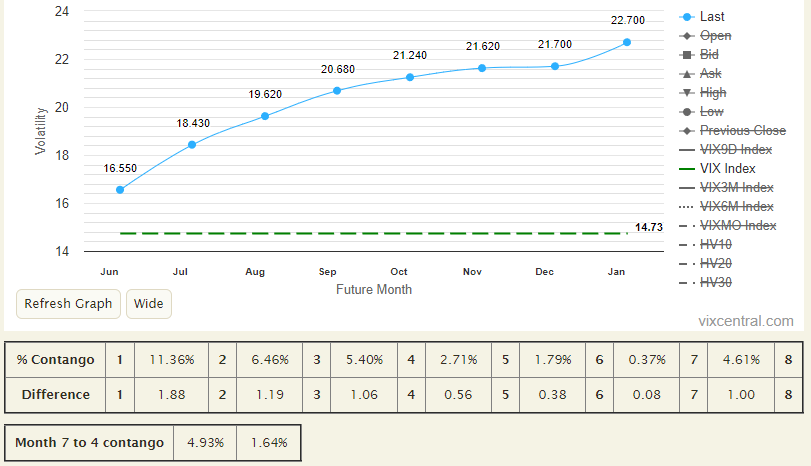Show the VIX9D Index line
Screen dimensions: 811x466
pyautogui.click(x=735, y=150)
